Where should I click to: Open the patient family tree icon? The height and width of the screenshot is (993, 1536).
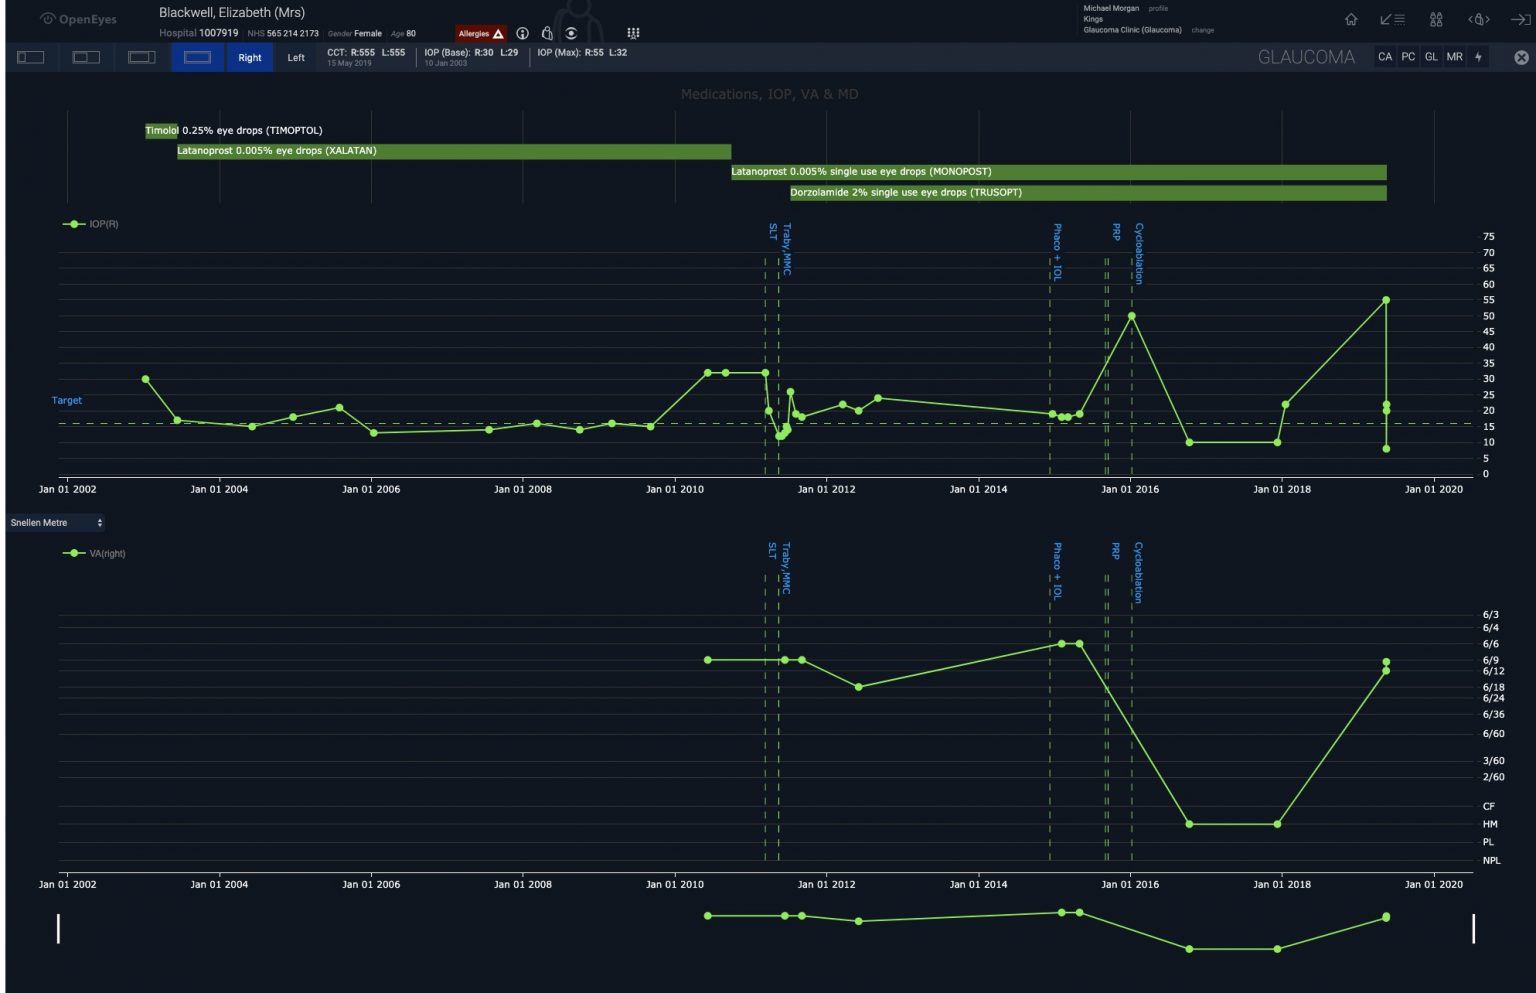[633, 34]
